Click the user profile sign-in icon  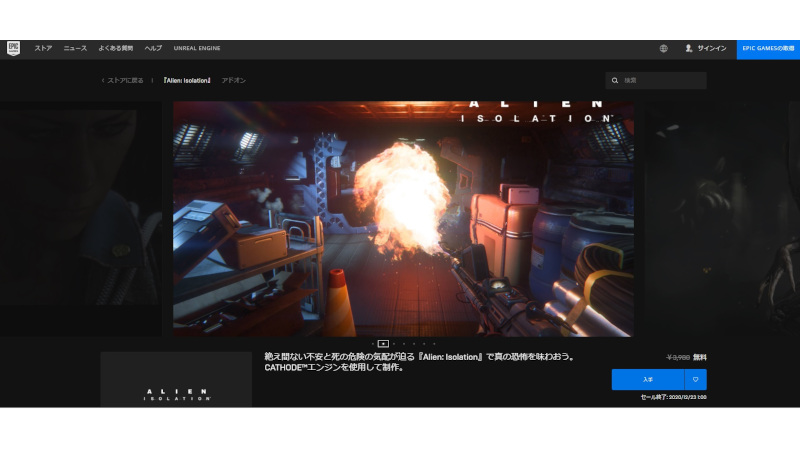click(688, 48)
